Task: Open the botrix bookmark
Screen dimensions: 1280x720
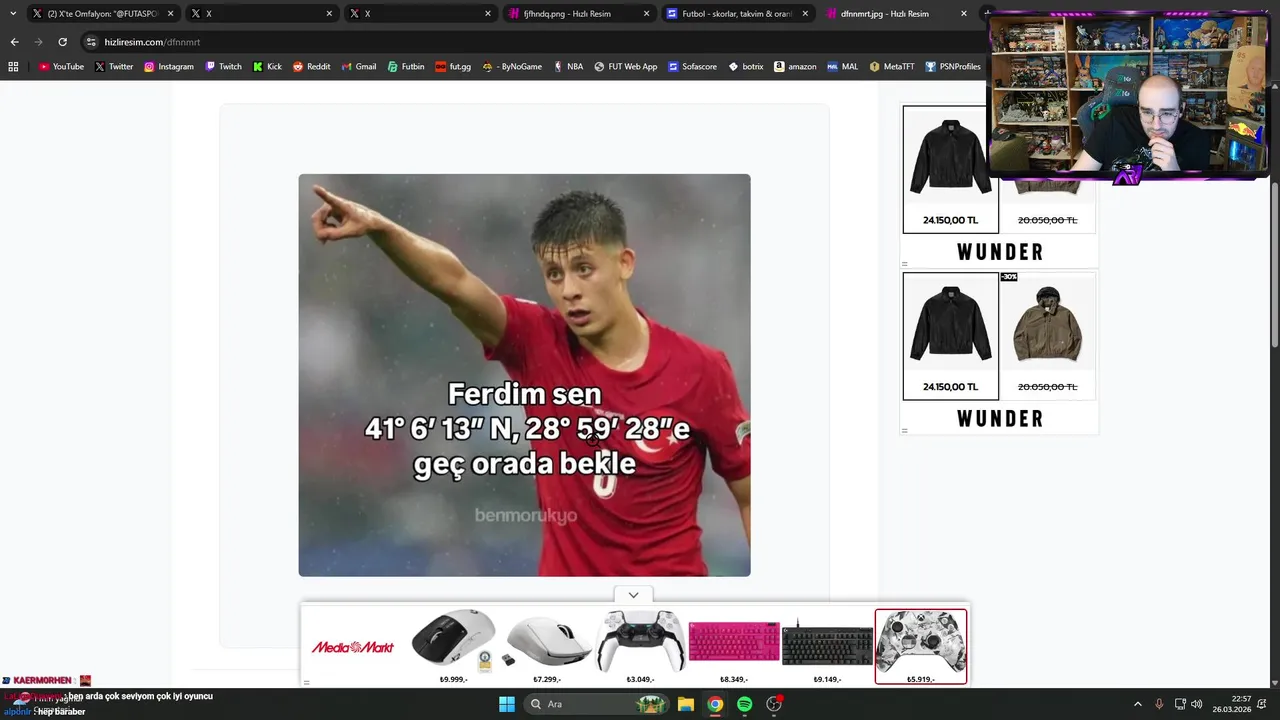Action: (746, 67)
